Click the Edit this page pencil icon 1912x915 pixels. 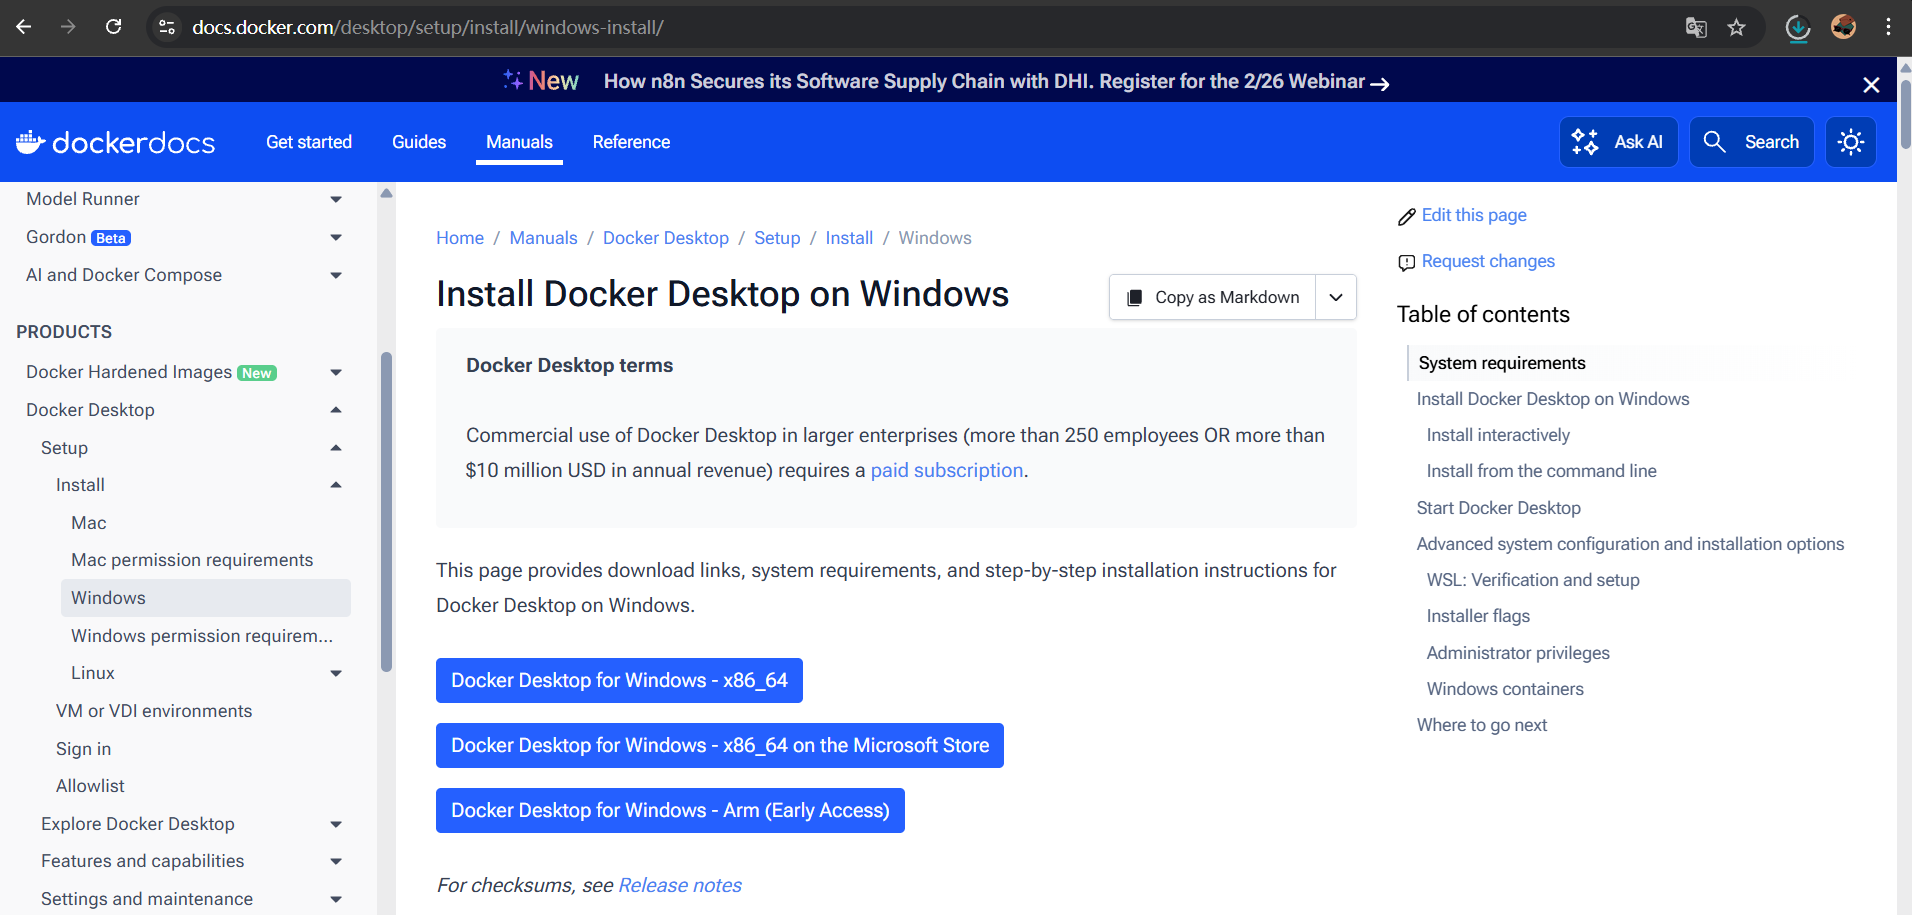click(x=1406, y=215)
